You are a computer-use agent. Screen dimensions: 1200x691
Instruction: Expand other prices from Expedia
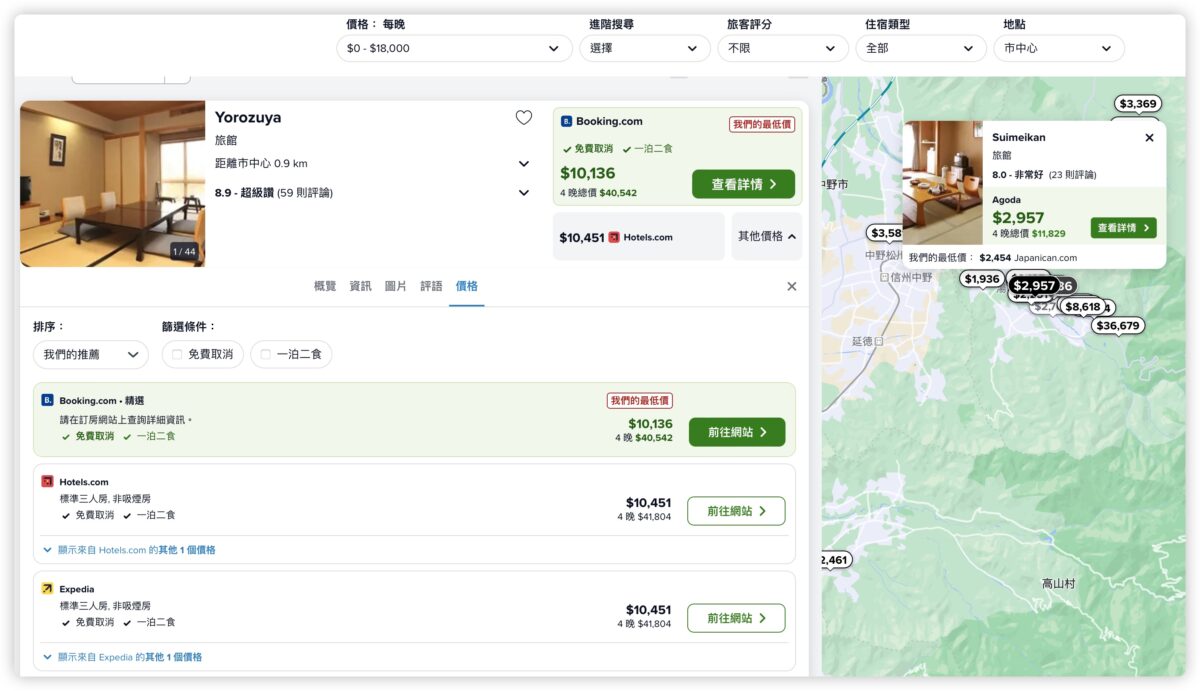pos(122,657)
